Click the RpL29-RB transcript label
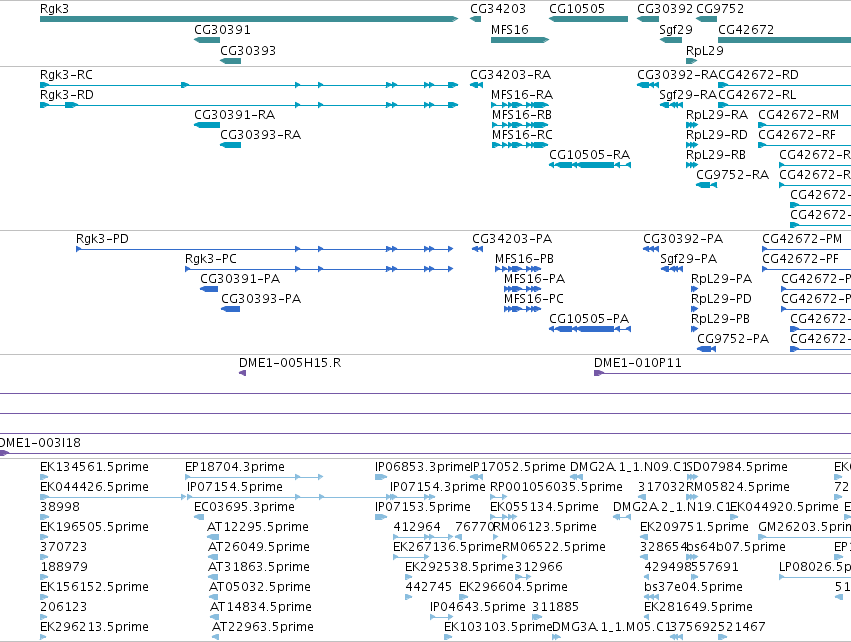The width and height of the screenshot is (851, 642). (716, 155)
